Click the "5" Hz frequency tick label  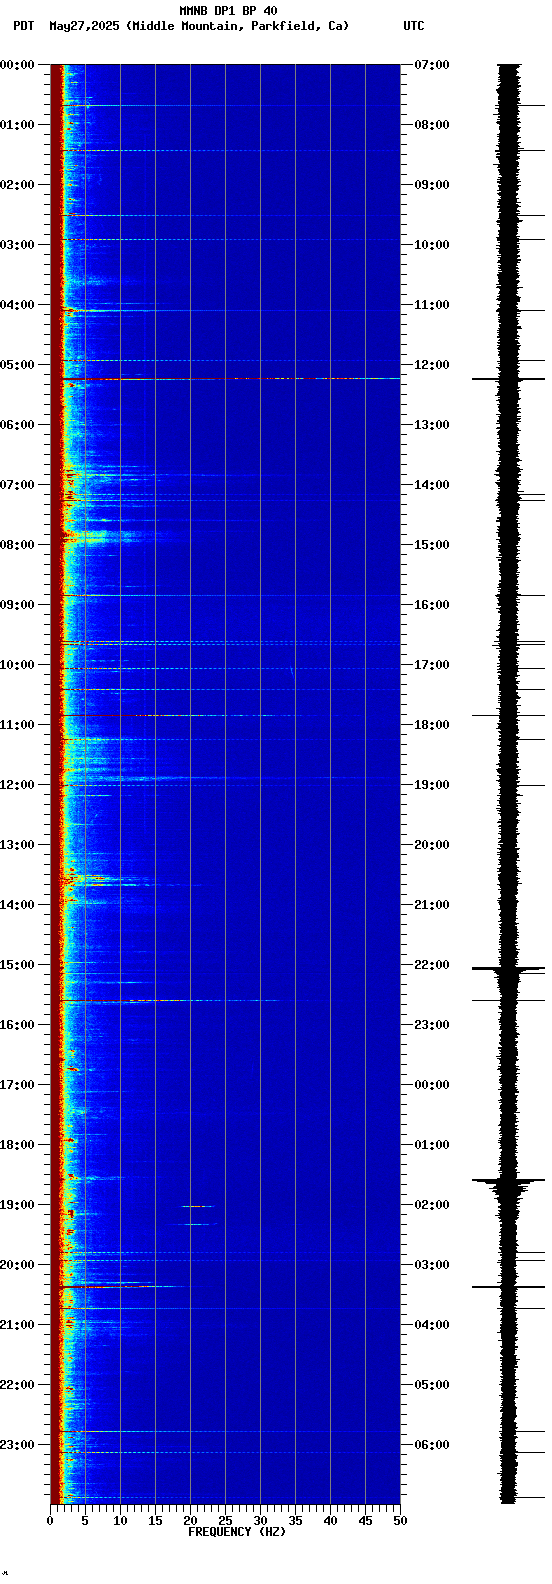pyautogui.click(x=85, y=1521)
